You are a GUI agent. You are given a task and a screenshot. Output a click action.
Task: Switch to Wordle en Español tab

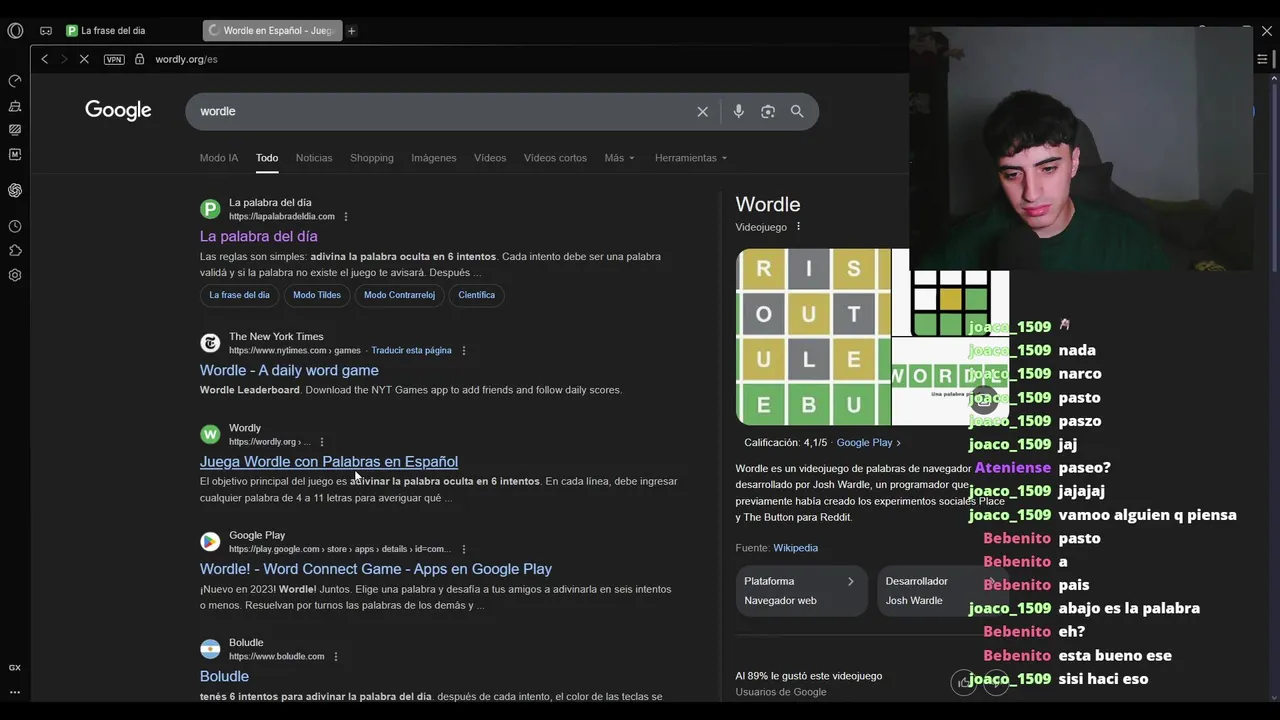pos(272,31)
